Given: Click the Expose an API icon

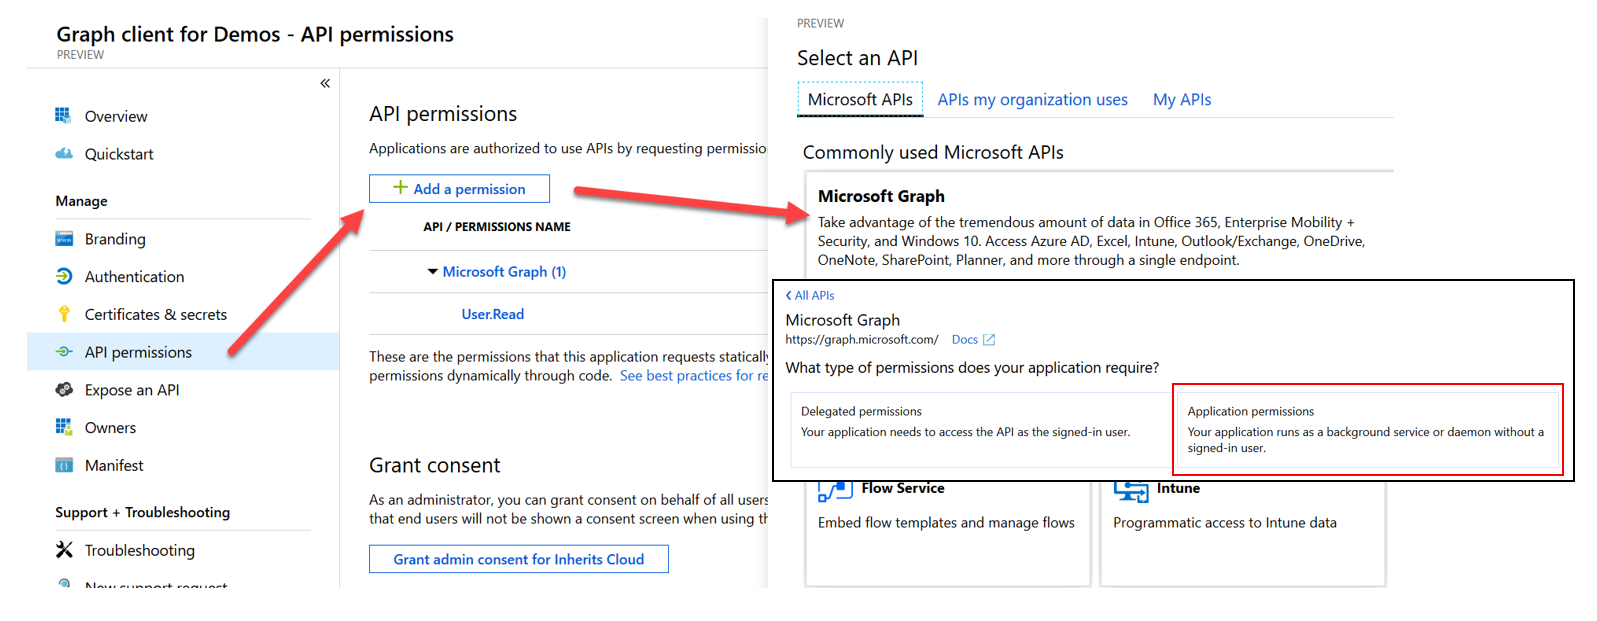Looking at the screenshot, I should coord(64,390).
